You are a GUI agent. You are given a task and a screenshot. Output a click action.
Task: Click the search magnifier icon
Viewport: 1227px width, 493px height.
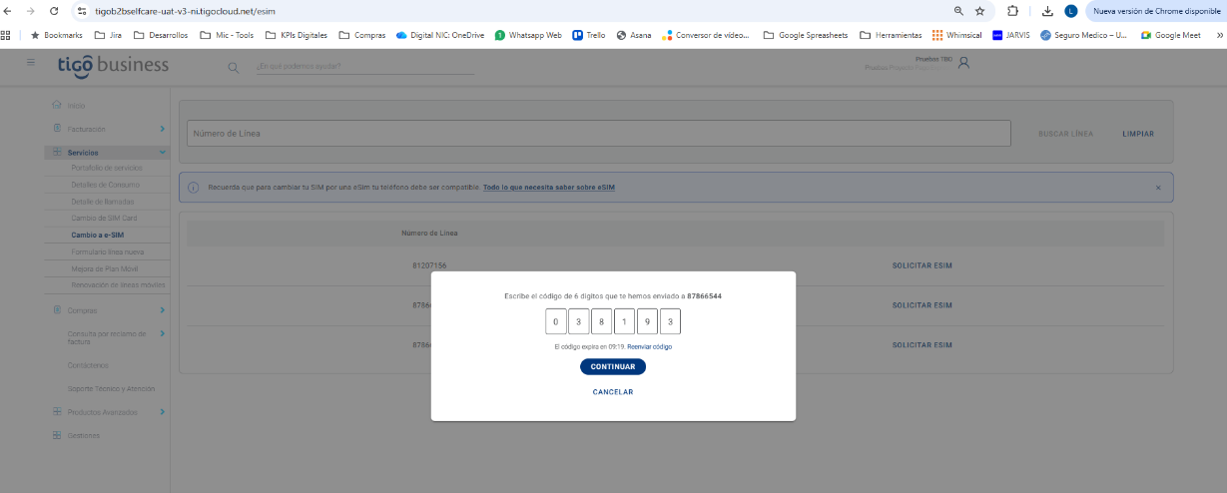233,68
